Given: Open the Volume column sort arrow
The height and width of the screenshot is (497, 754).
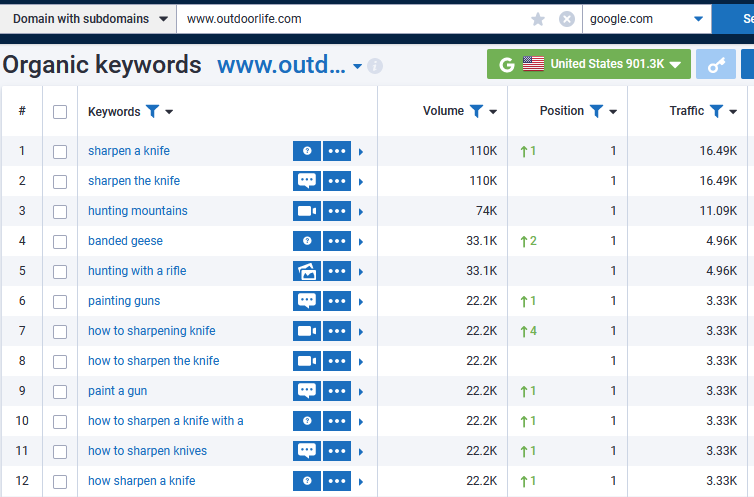Looking at the screenshot, I should click(493, 112).
